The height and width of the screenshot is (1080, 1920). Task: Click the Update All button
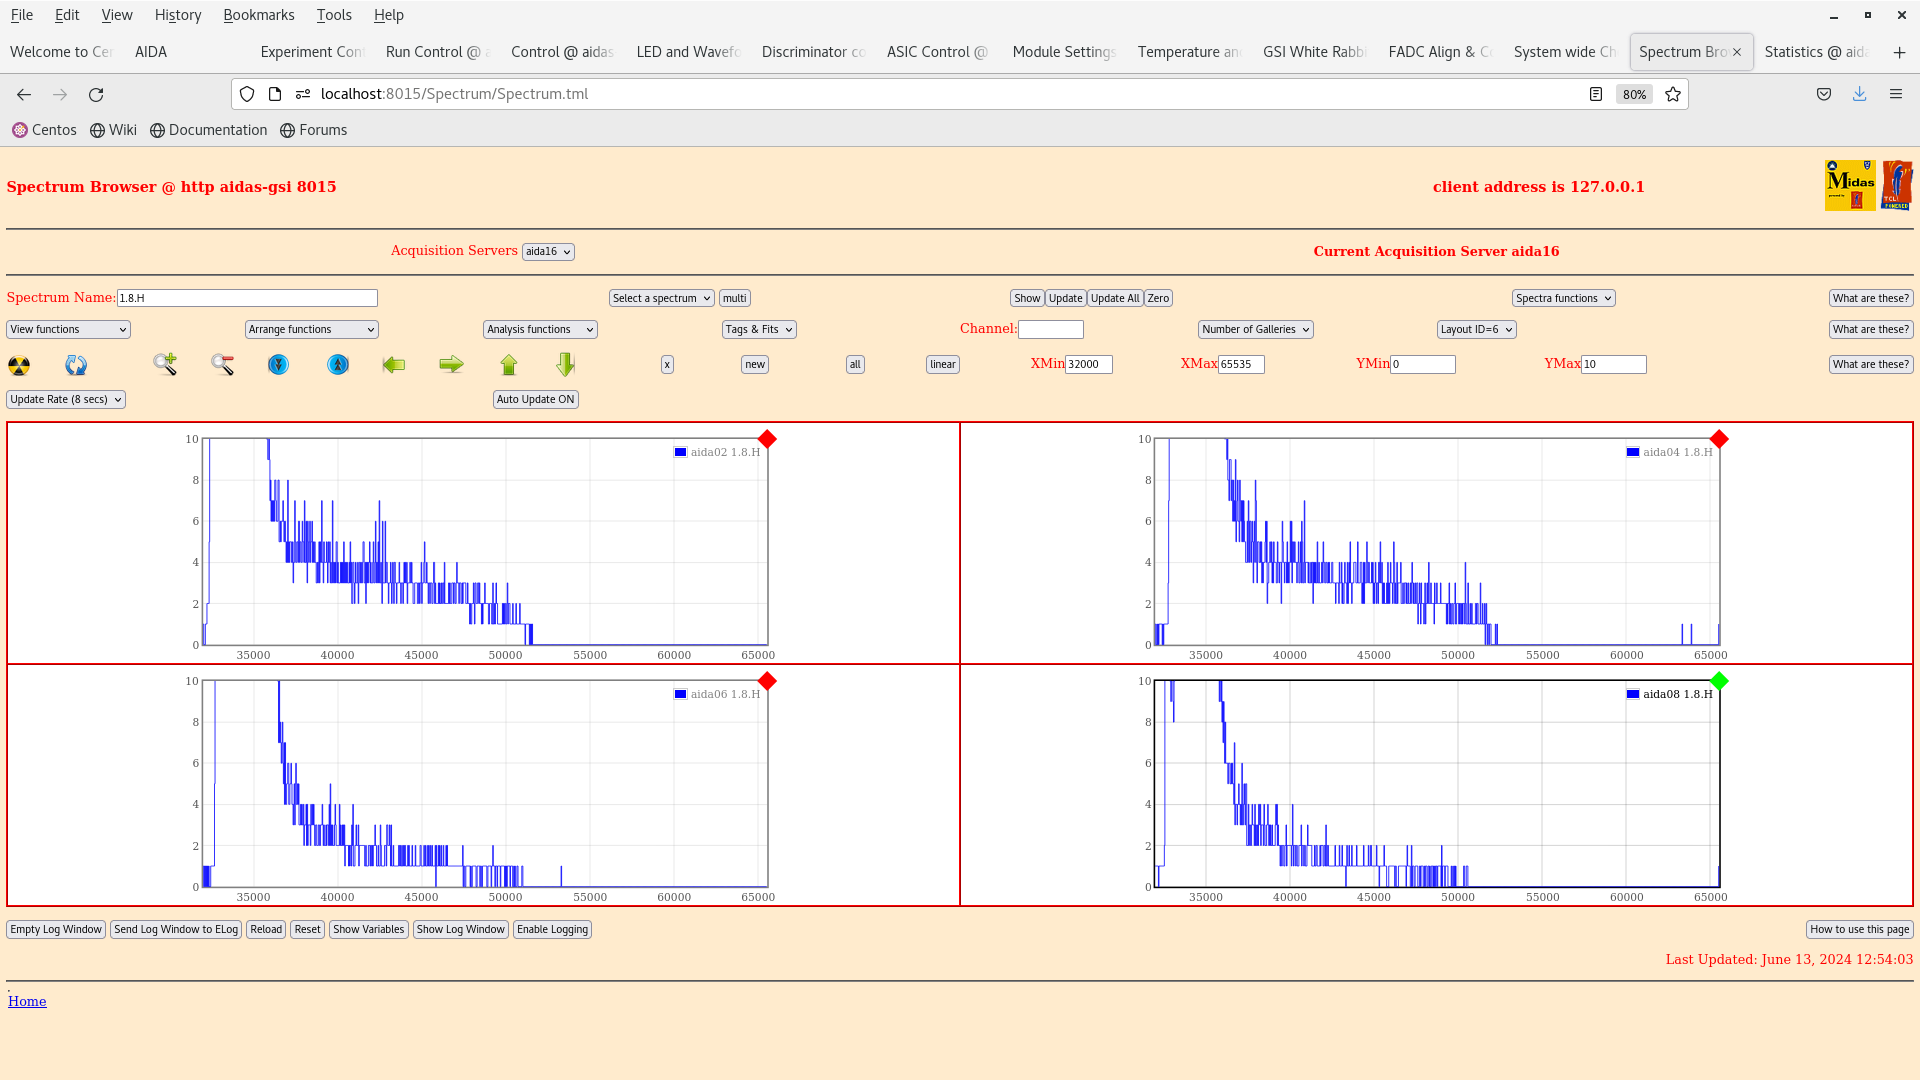point(1114,298)
